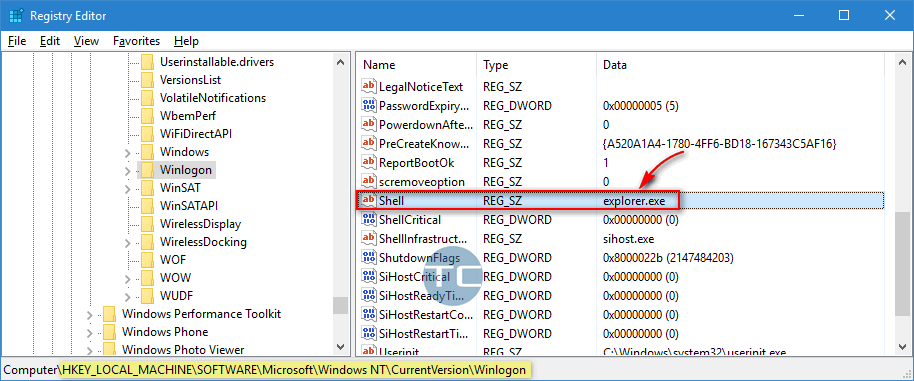Select the WUDF key label

coord(176,295)
